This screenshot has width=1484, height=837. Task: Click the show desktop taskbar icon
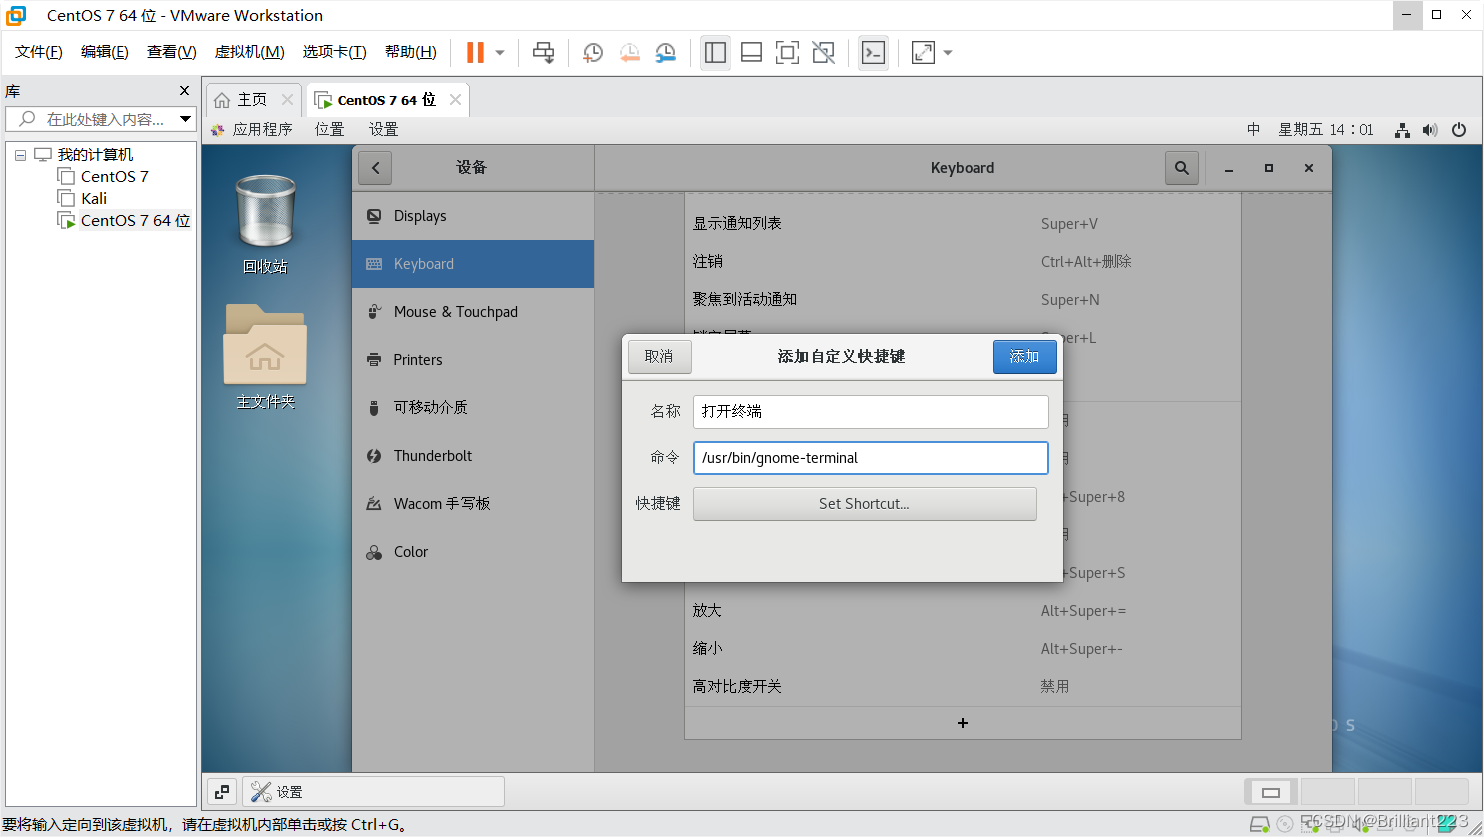click(222, 792)
